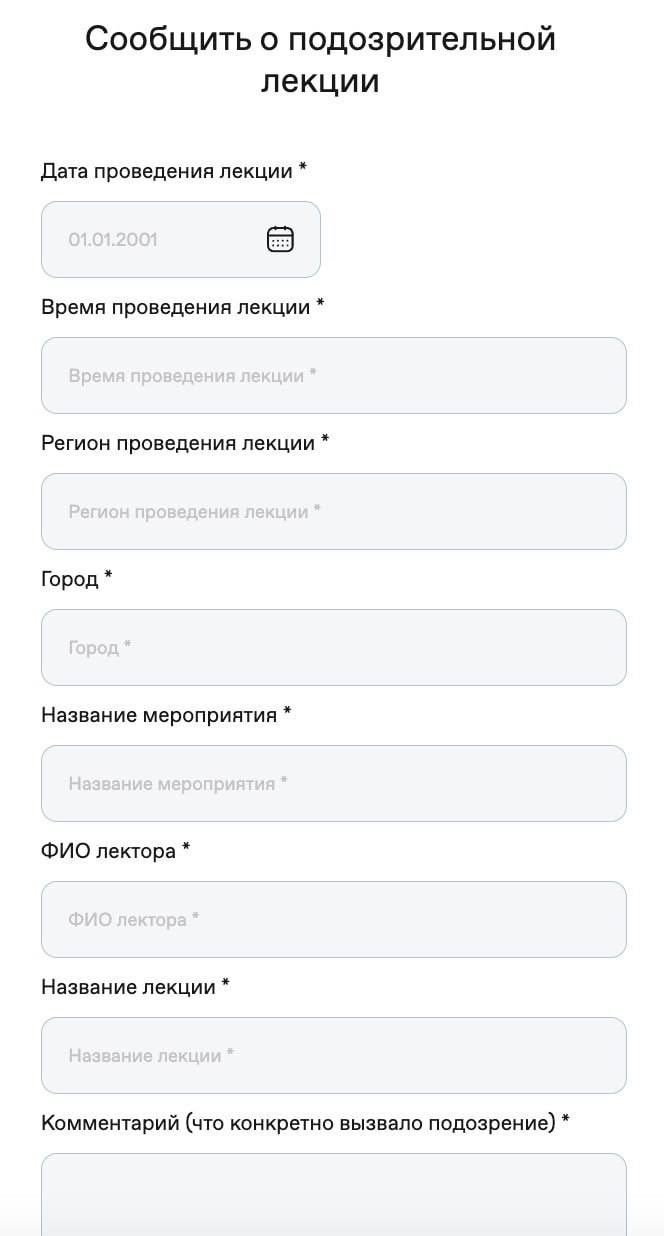Click the 'Название лекции' label text
Image resolution: width=664 pixels, height=1236 pixels.
click(128, 987)
